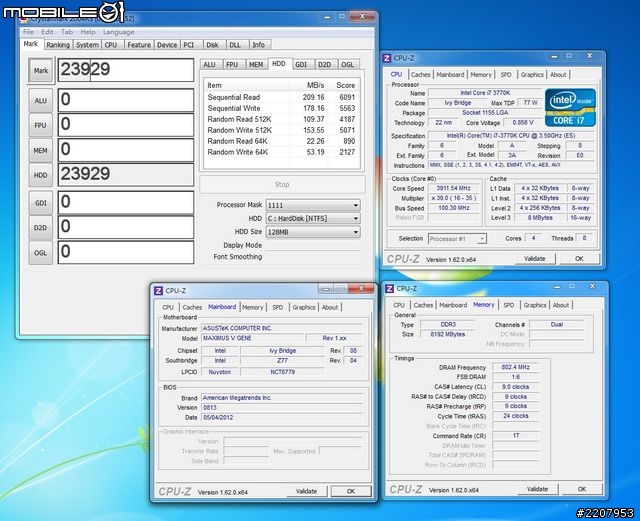Open CPU tab in the CPU-Z Memory window
This screenshot has height=521, width=640.
(x=399, y=305)
